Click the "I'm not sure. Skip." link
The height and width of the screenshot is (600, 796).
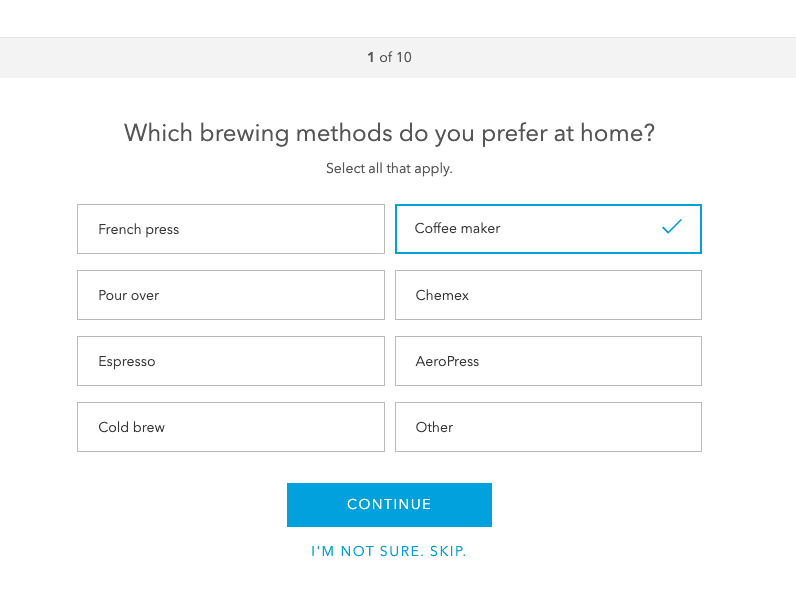[x=389, y=551]
